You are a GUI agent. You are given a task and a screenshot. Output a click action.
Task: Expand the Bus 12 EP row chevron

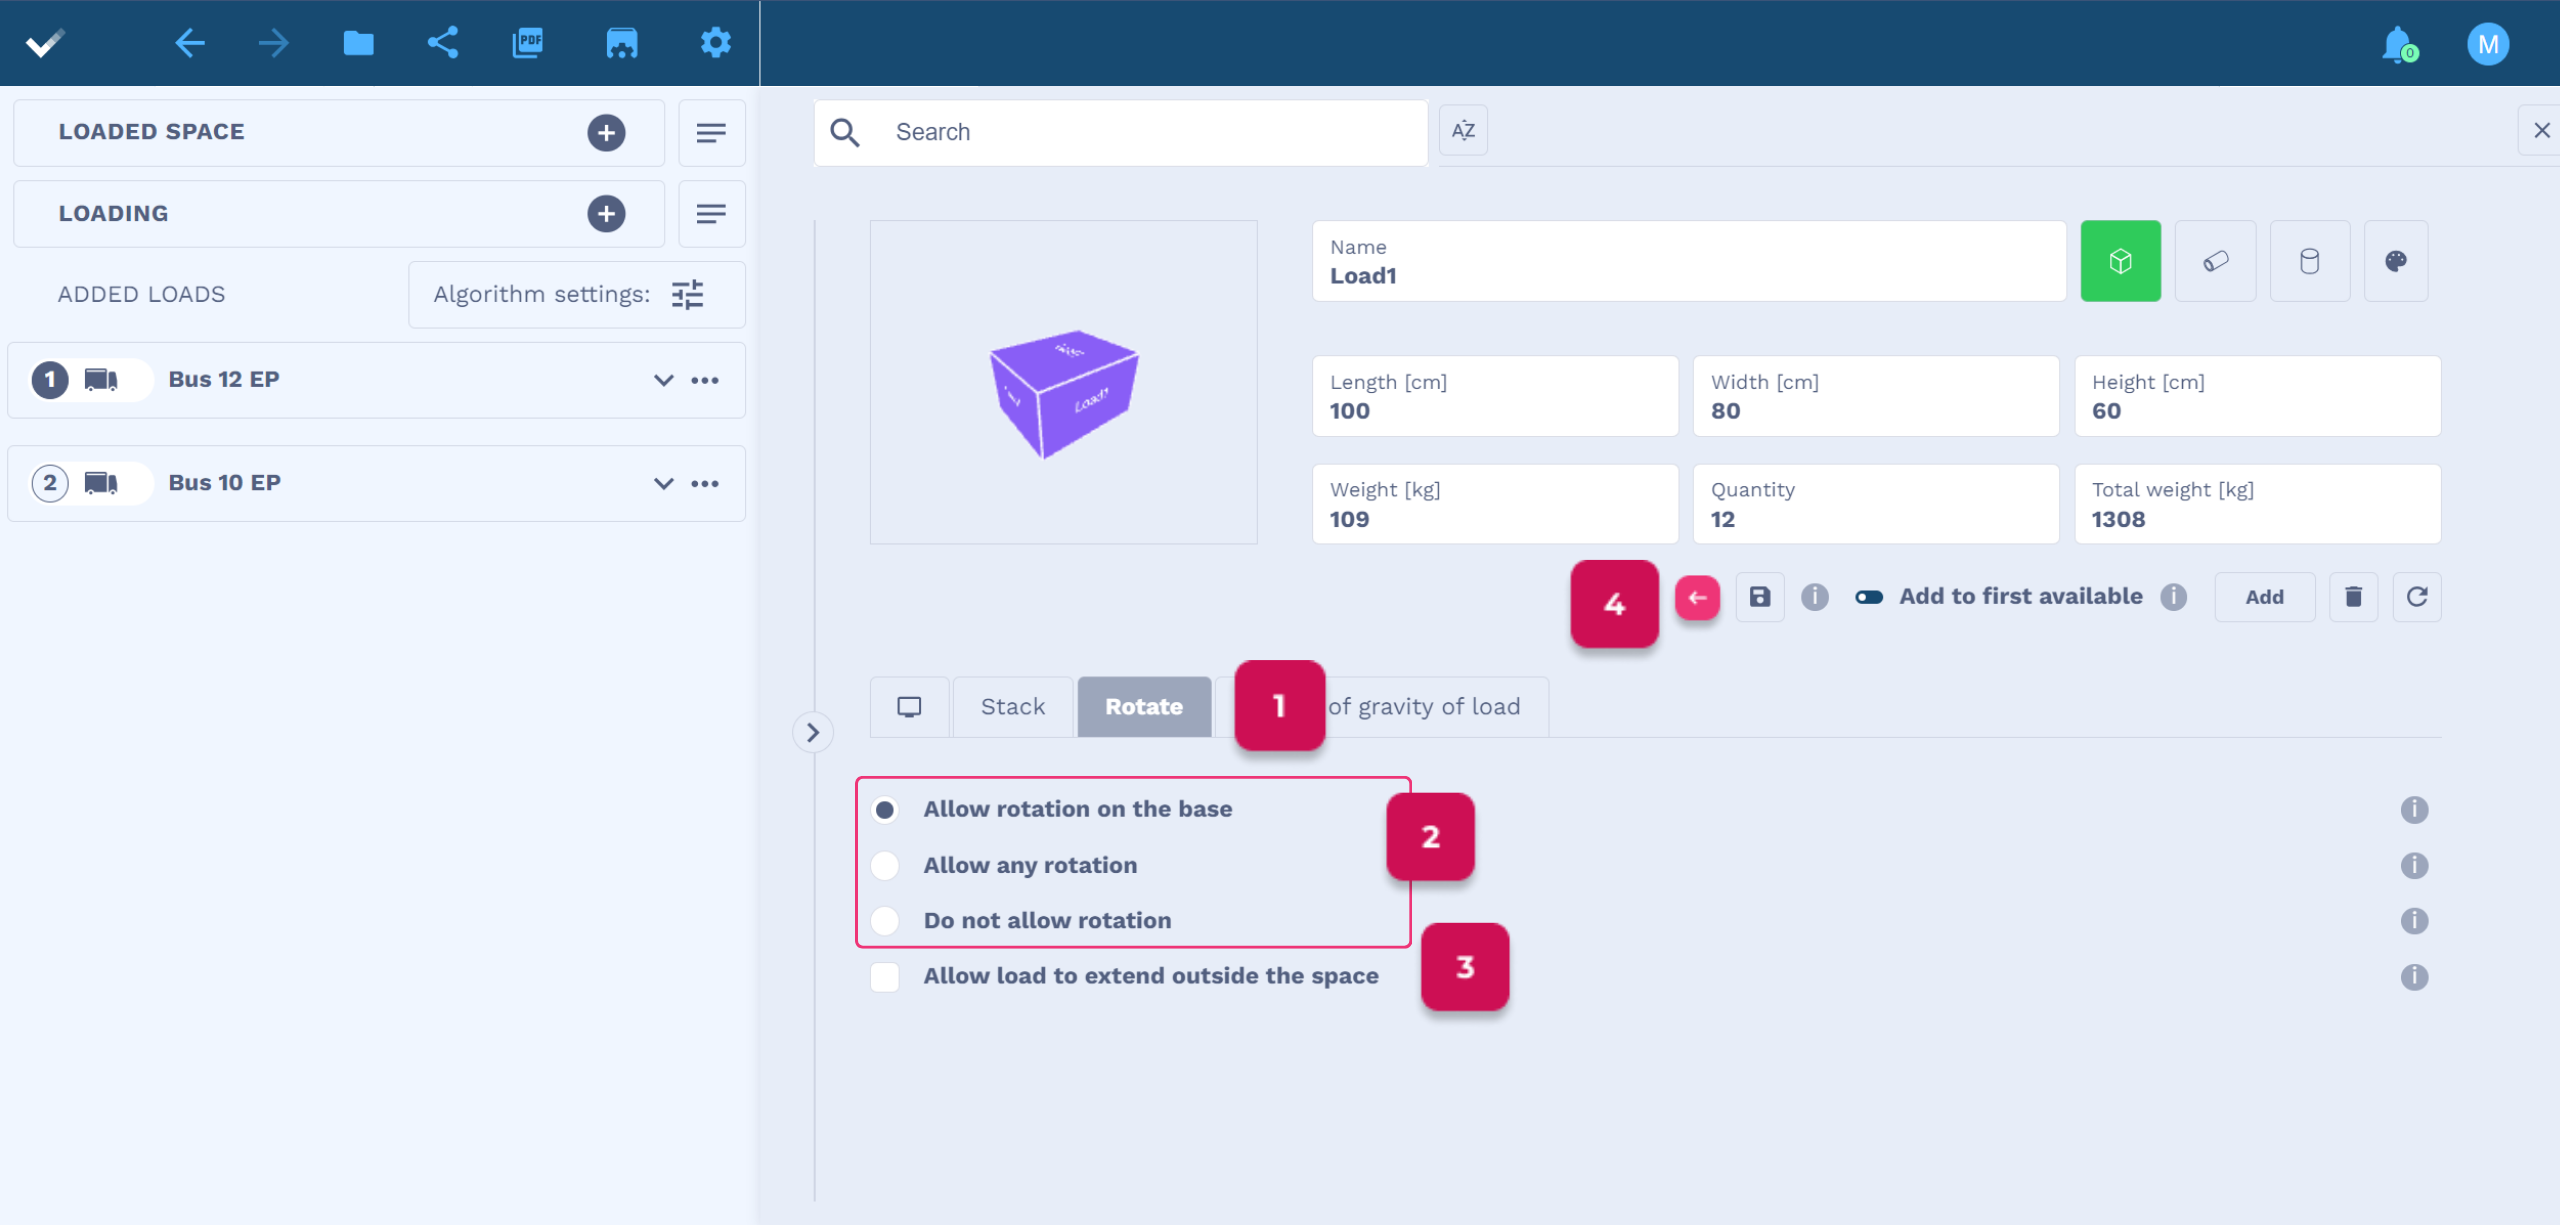point(663,380)
